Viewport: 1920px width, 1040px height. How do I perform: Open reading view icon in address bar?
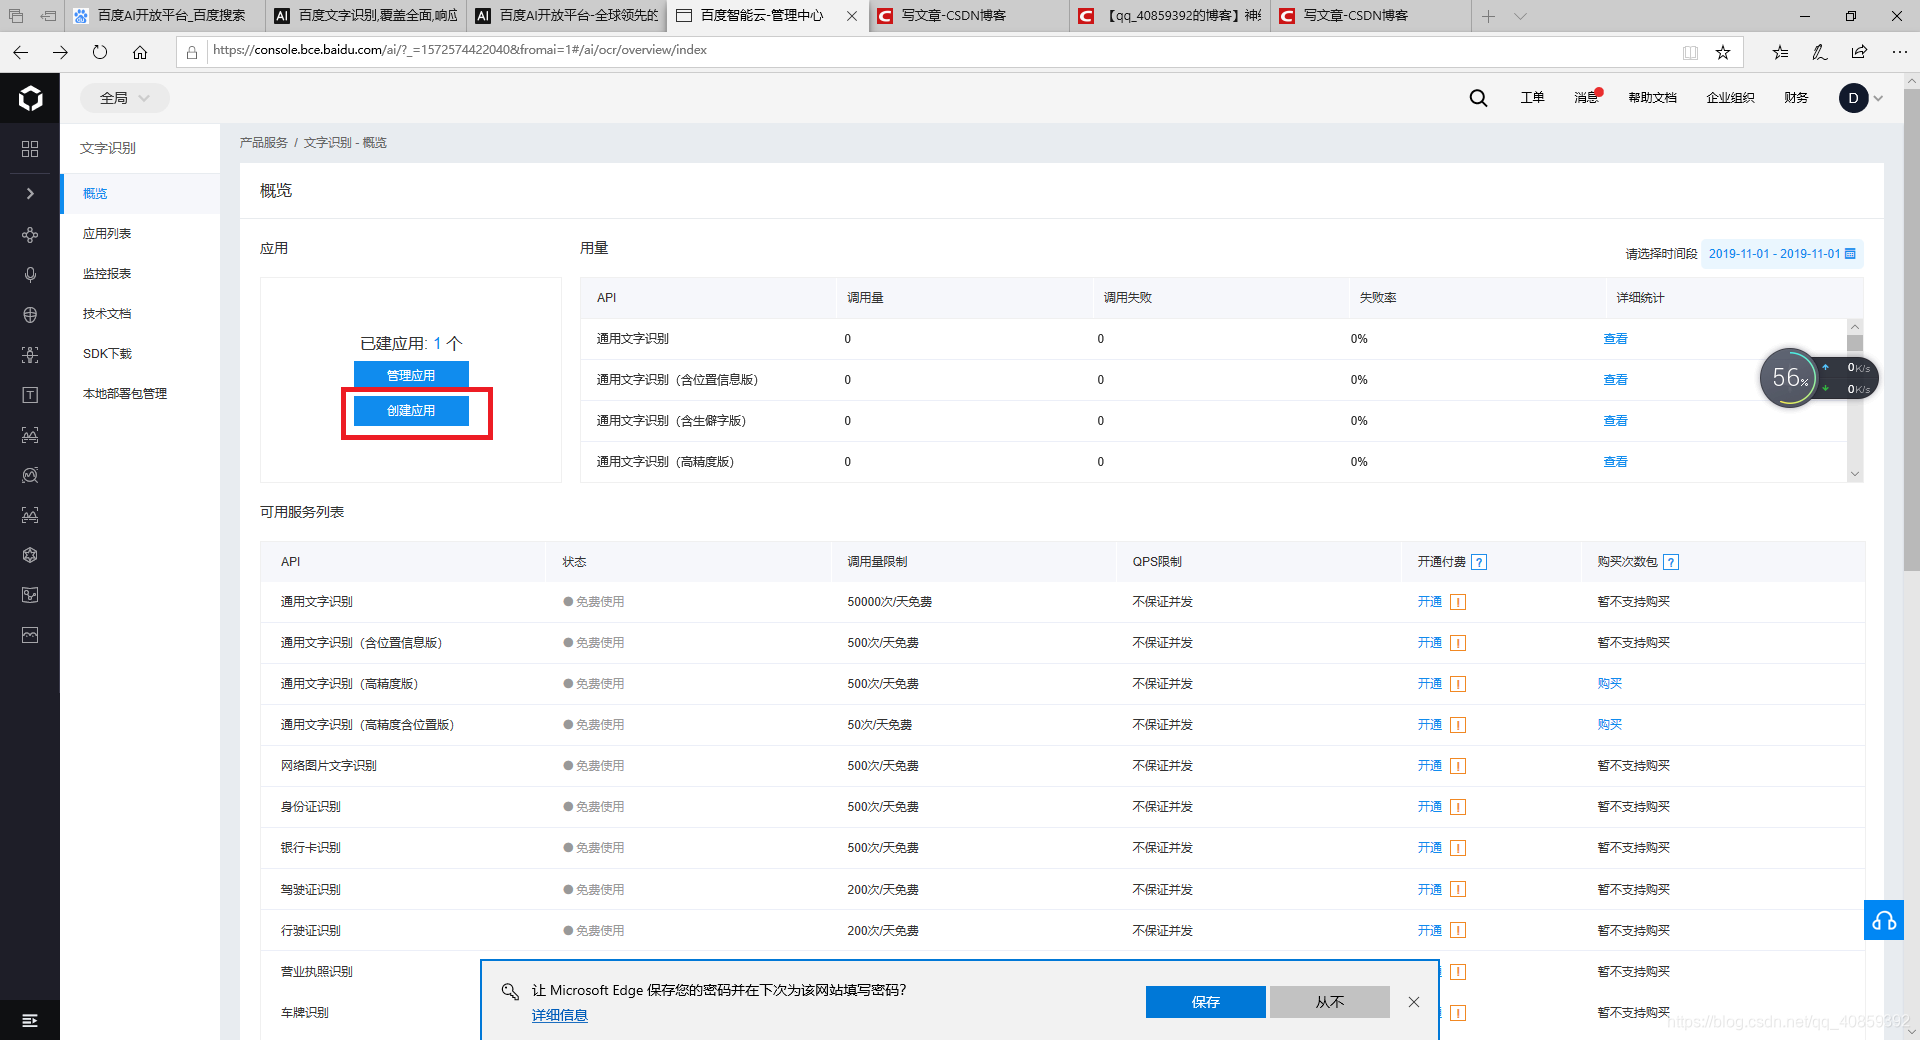coord(1690,52)
